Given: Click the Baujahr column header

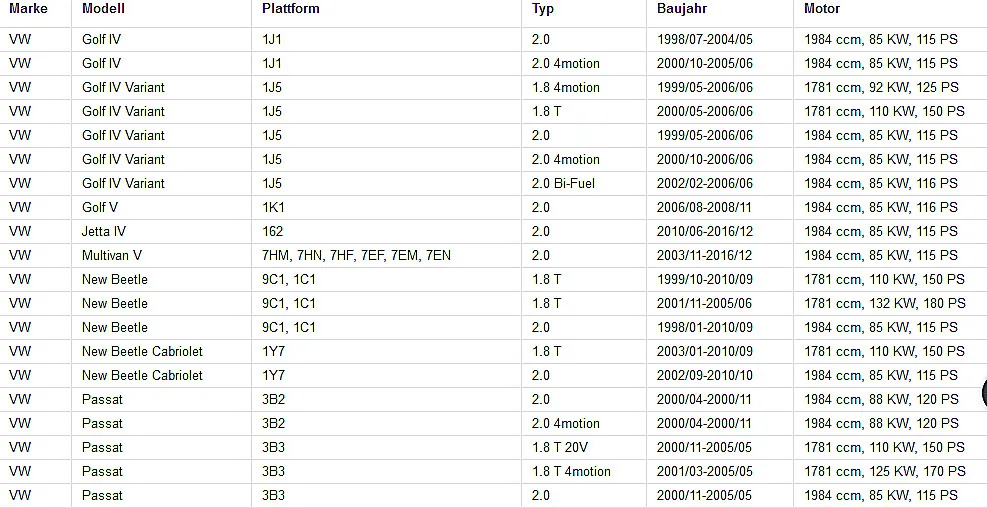Looking at the screenshot, I should click(682, 9).
